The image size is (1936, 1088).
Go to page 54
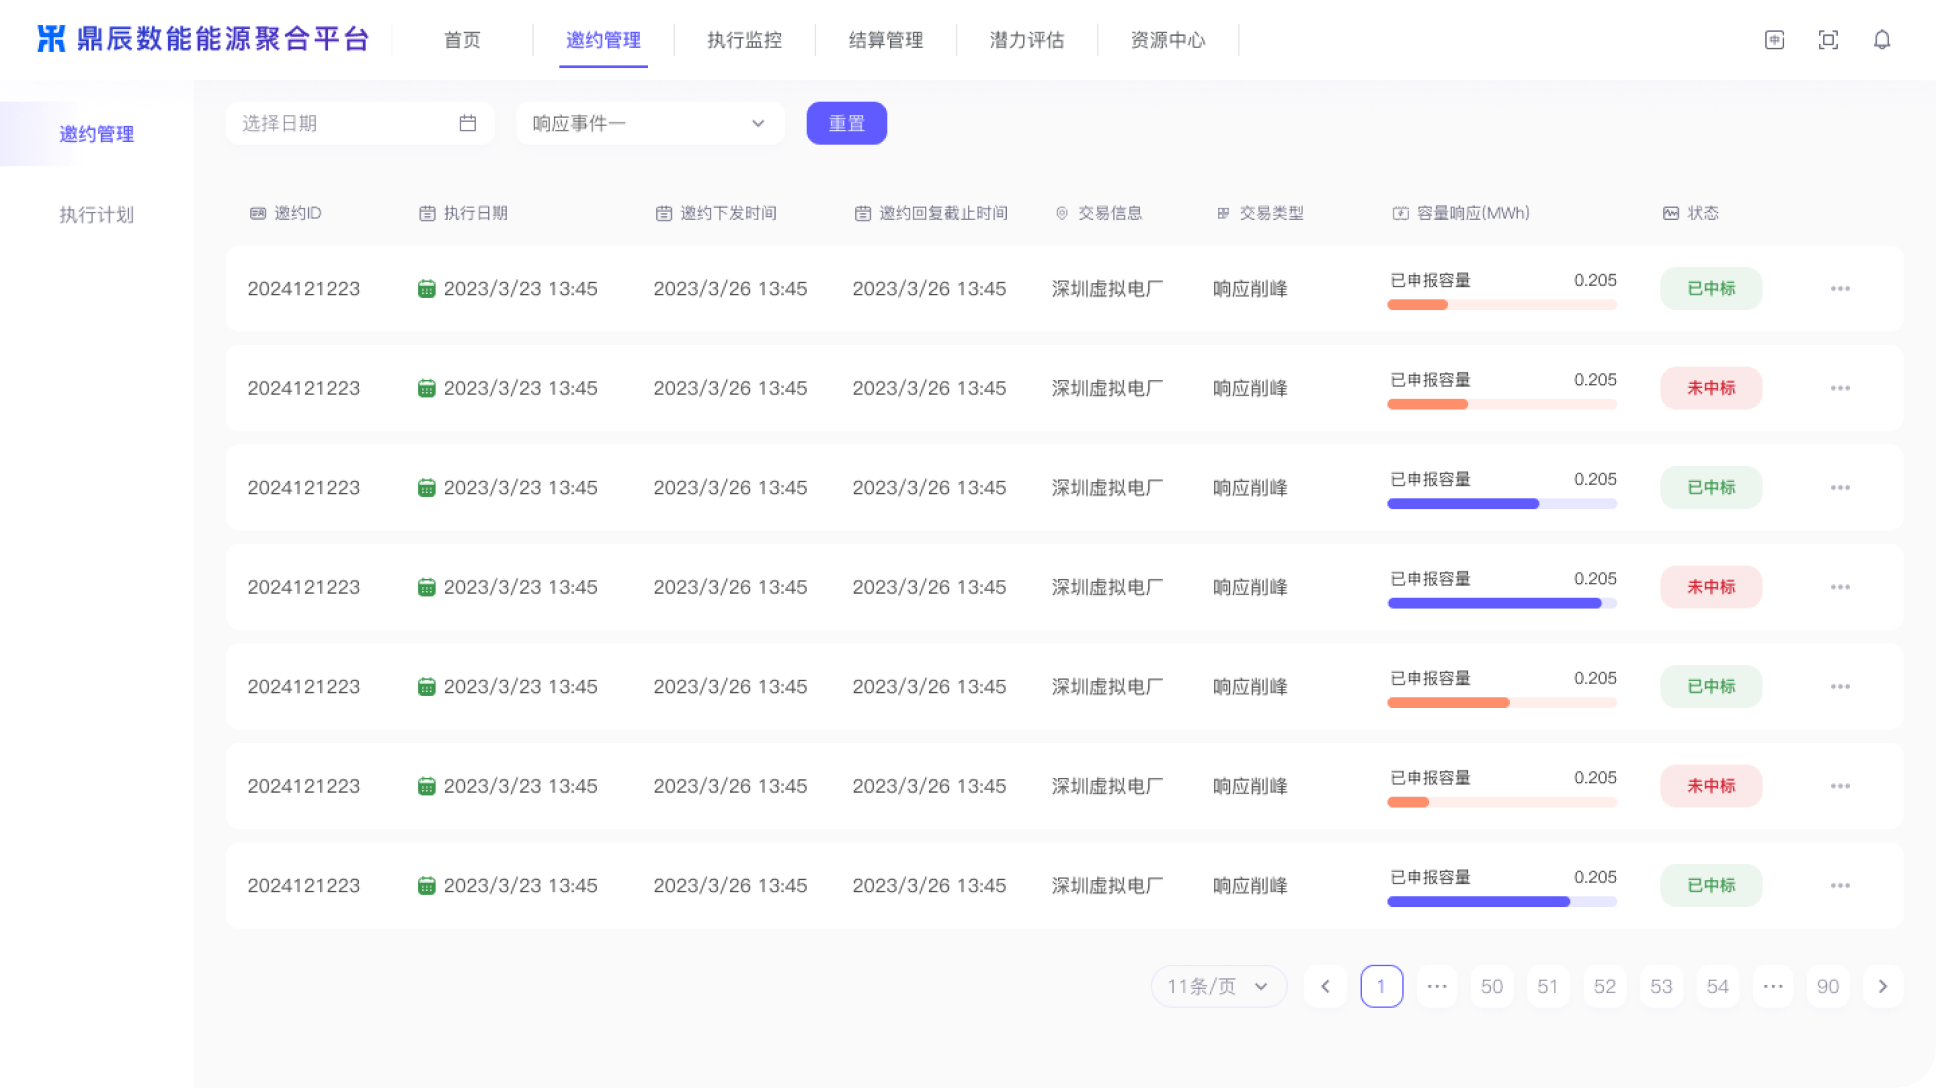pyautogui.click(x=1718, y=987)
